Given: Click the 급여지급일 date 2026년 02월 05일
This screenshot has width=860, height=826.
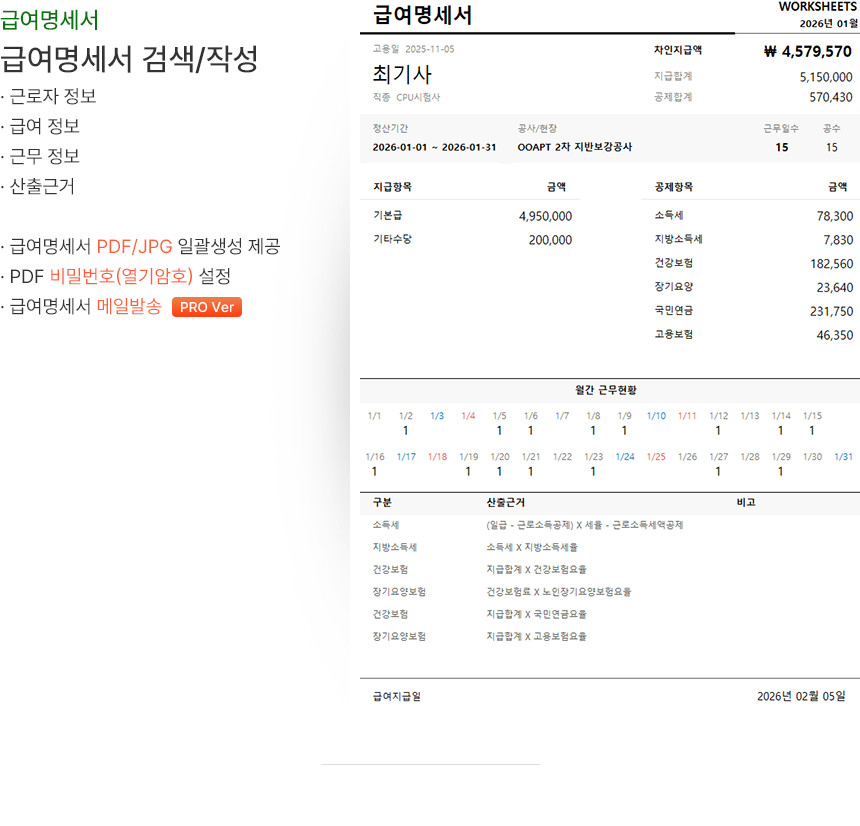Looking at the screenshot, I should [x=800, y=697].
